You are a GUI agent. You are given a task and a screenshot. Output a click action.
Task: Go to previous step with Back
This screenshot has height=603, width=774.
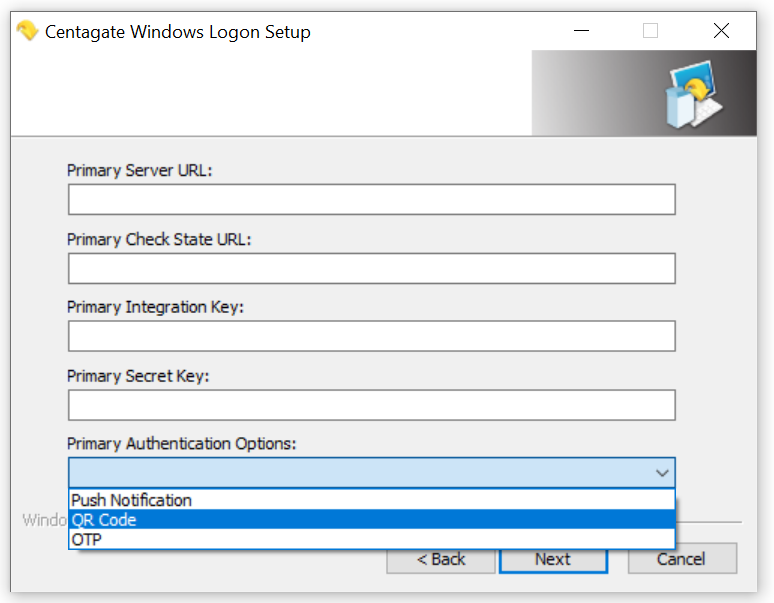[441, 559]
